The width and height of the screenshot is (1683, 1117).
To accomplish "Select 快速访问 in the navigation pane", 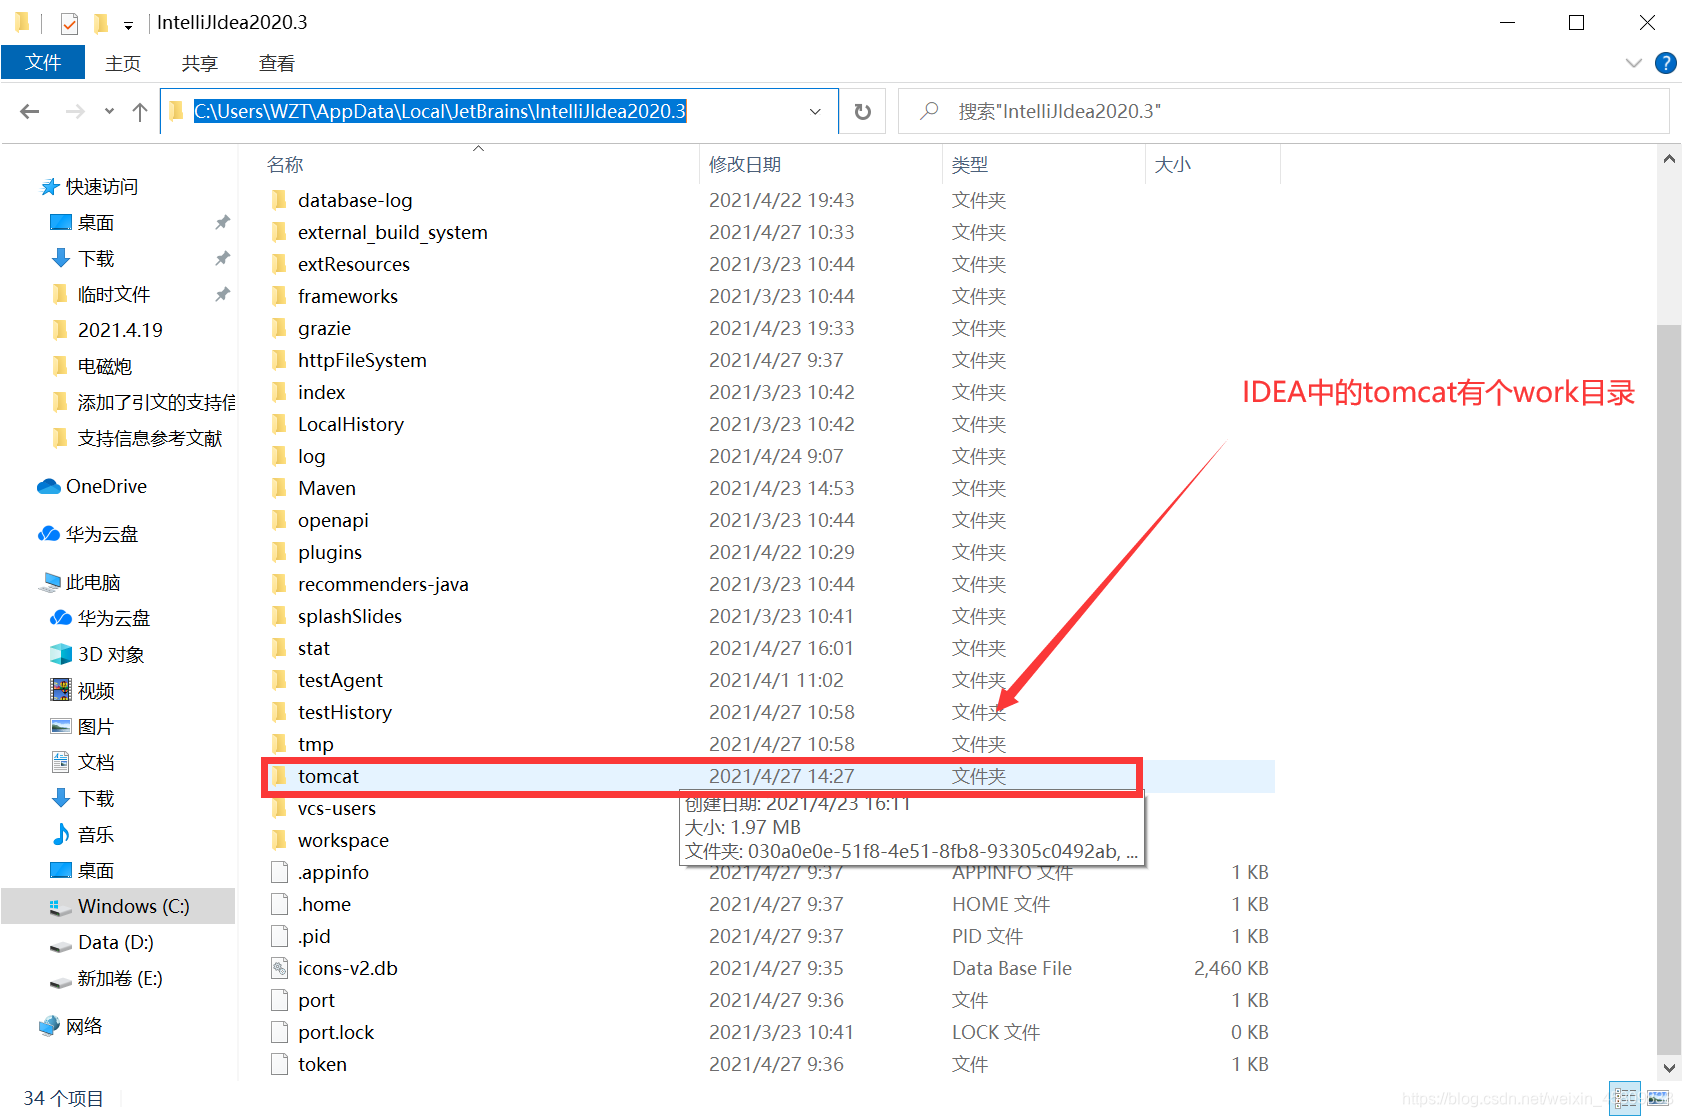I will coord(101,187).
